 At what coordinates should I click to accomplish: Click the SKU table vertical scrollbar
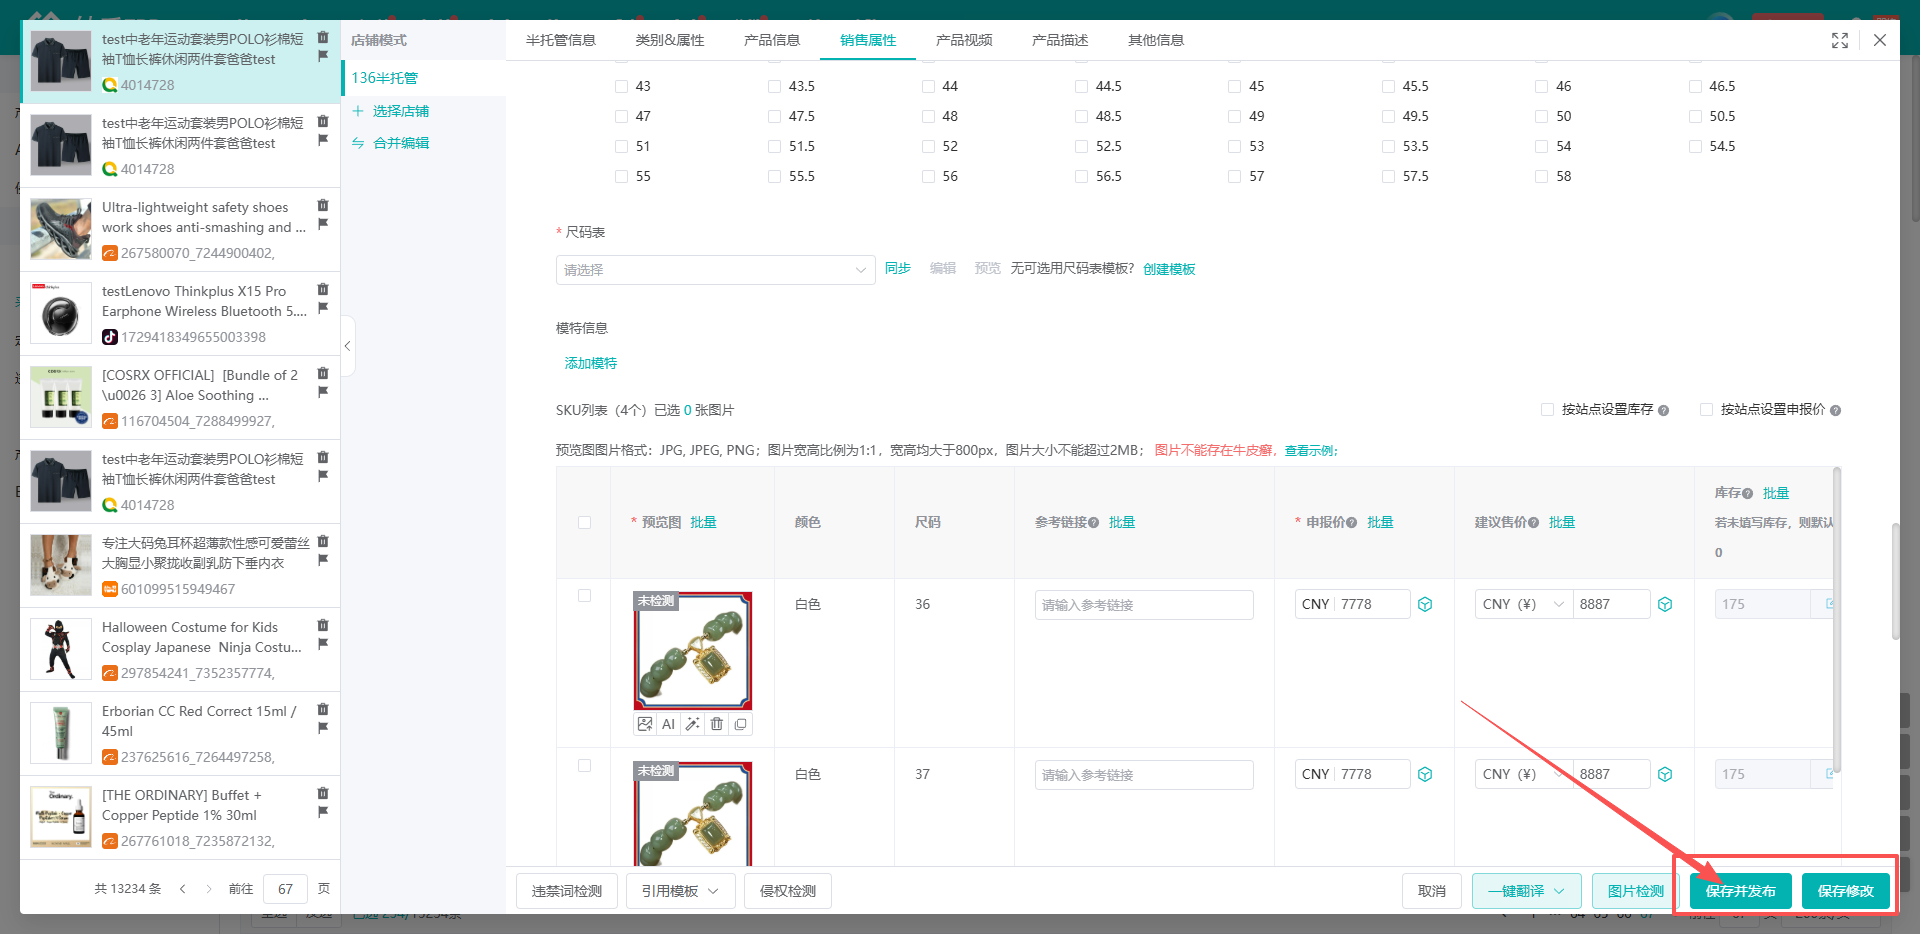(1836, 620)
